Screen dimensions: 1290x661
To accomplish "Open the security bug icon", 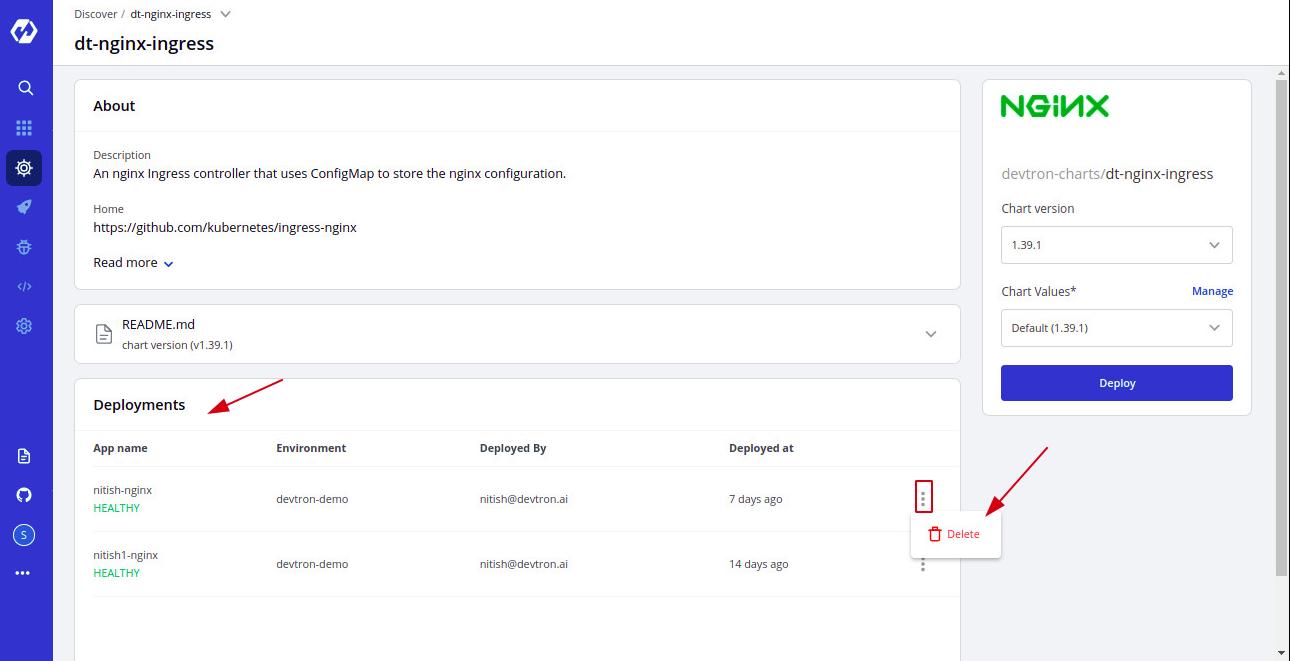I will click(24, 246).
